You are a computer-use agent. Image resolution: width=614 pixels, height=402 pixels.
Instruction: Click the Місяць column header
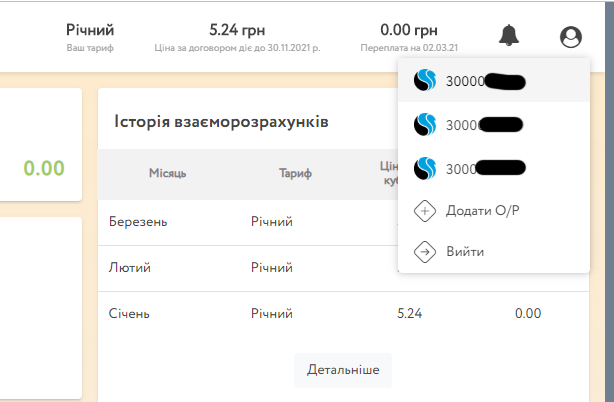pyautogui.click(x=168, y=173)
